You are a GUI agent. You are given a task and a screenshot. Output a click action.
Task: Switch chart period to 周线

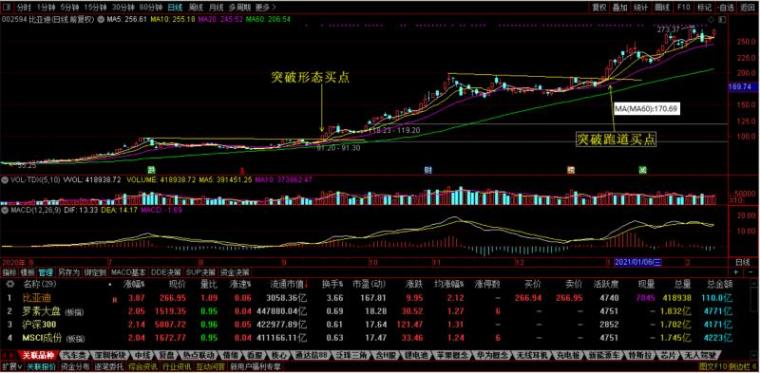[x=196, y=7]
